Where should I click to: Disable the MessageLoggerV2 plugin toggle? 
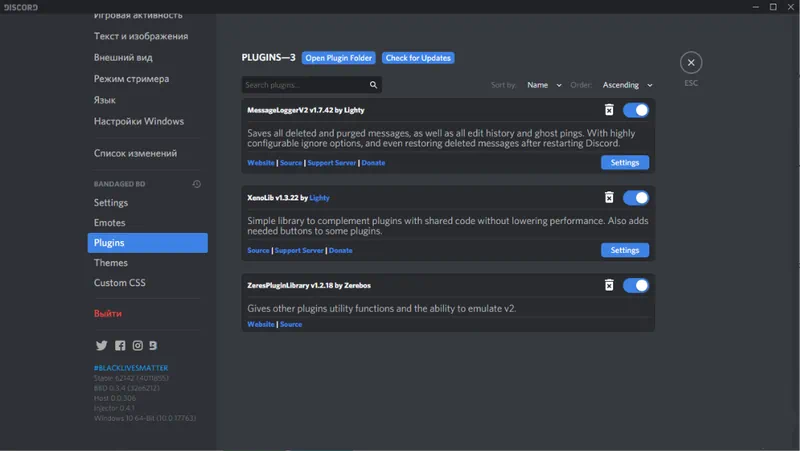[x=635, y=110]
